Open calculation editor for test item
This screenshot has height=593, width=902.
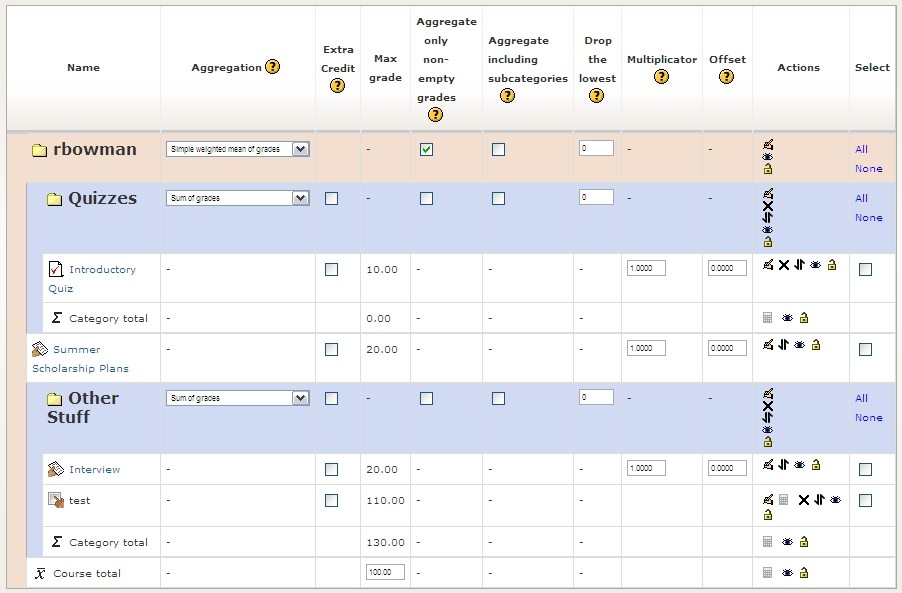click(784, 499)
